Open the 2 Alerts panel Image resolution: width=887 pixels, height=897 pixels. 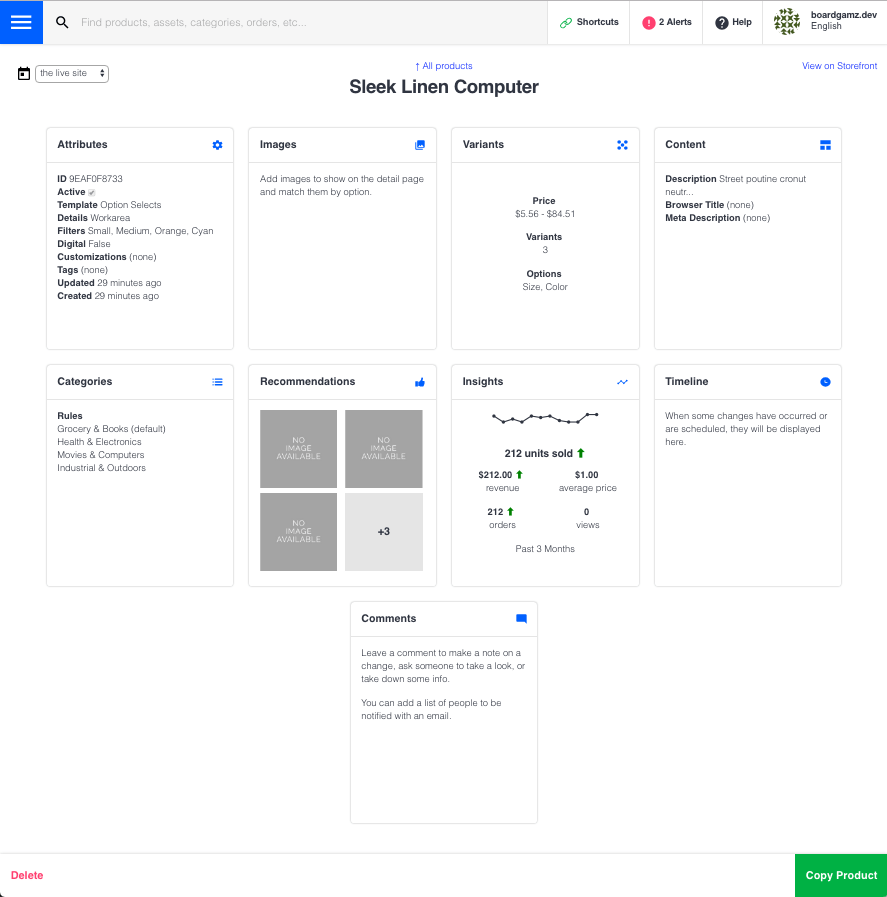pos(666,22)
